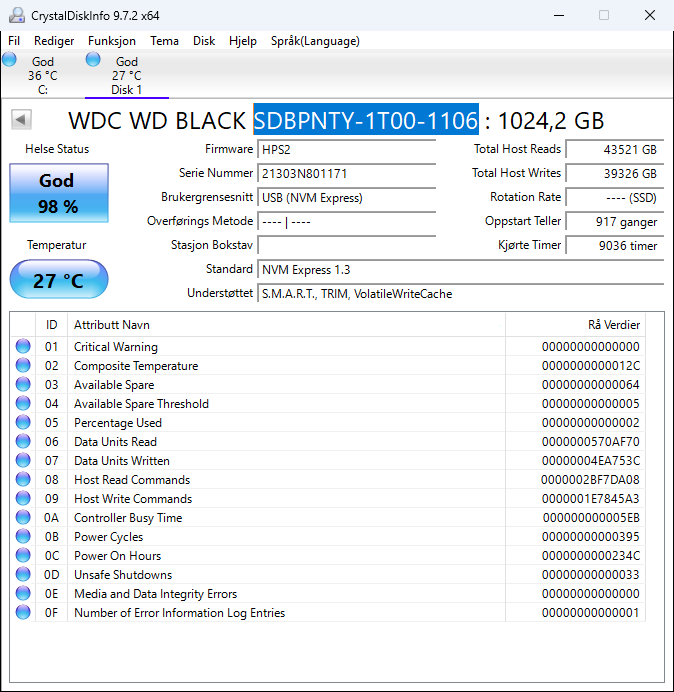Click the USB (NVM Express) interface field
Image resolution: width=674 pixels, height=692 pixels.
click(x=346, y=197)
